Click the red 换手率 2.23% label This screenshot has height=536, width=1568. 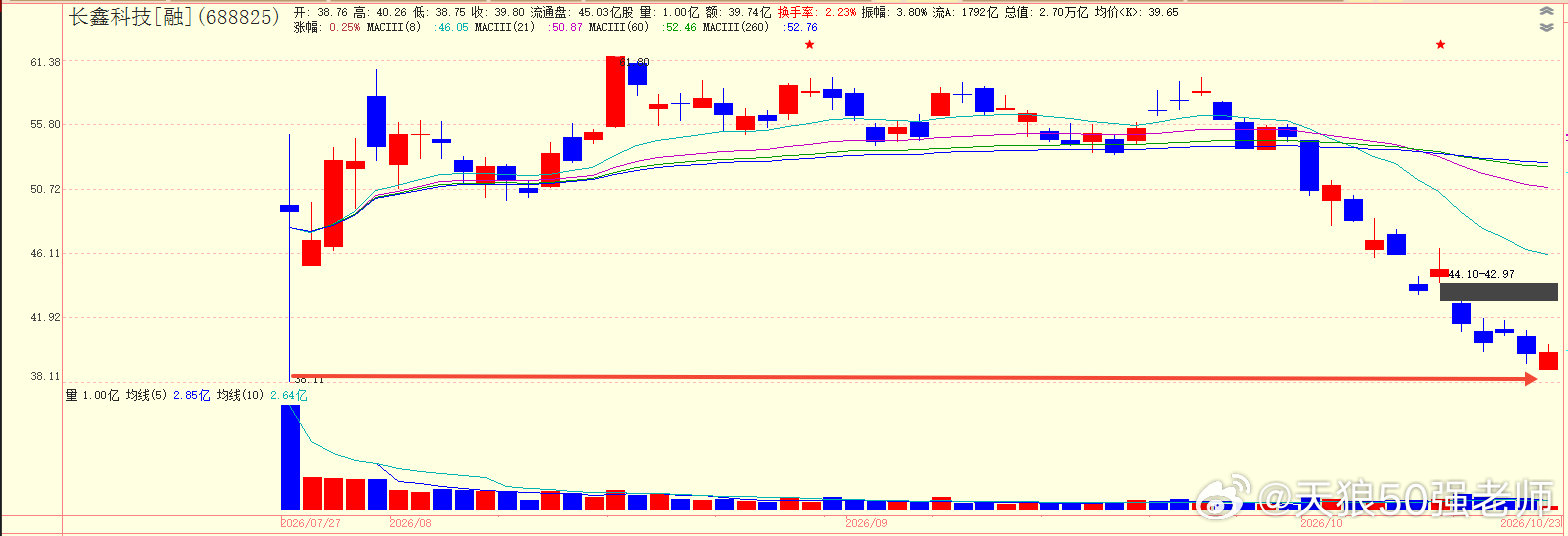816,13
